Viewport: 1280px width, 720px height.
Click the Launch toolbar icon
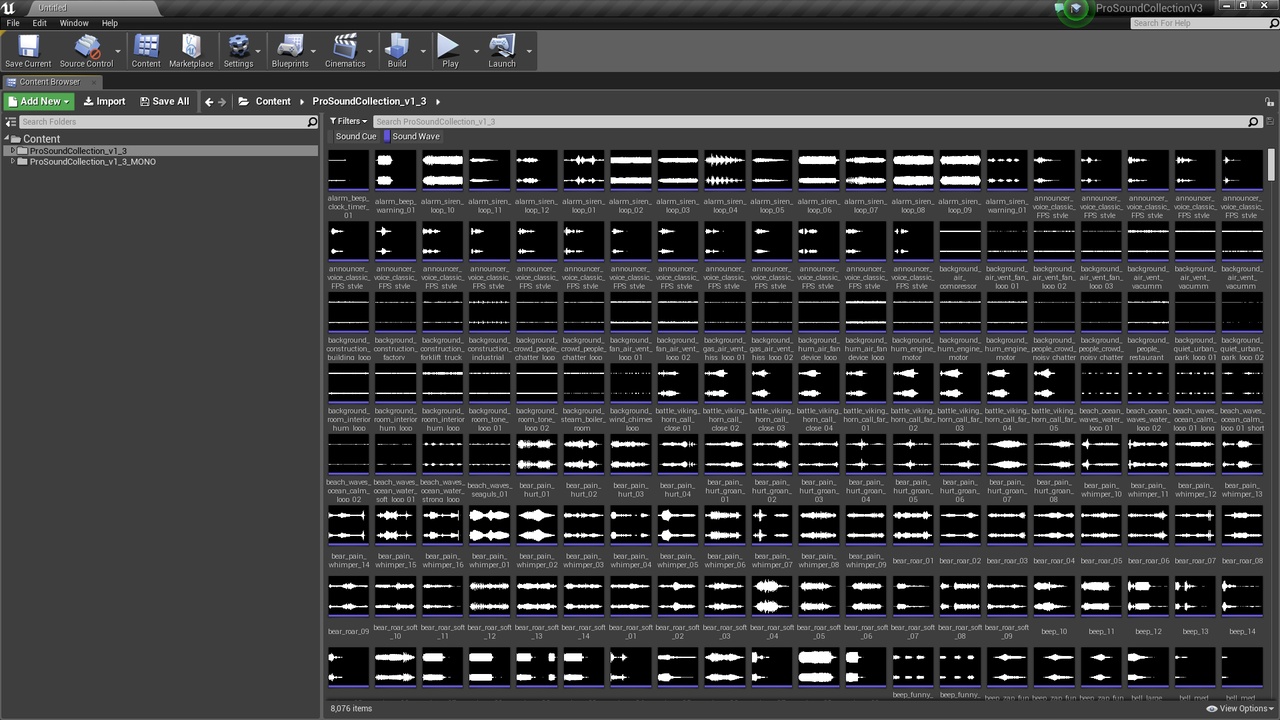502,46
